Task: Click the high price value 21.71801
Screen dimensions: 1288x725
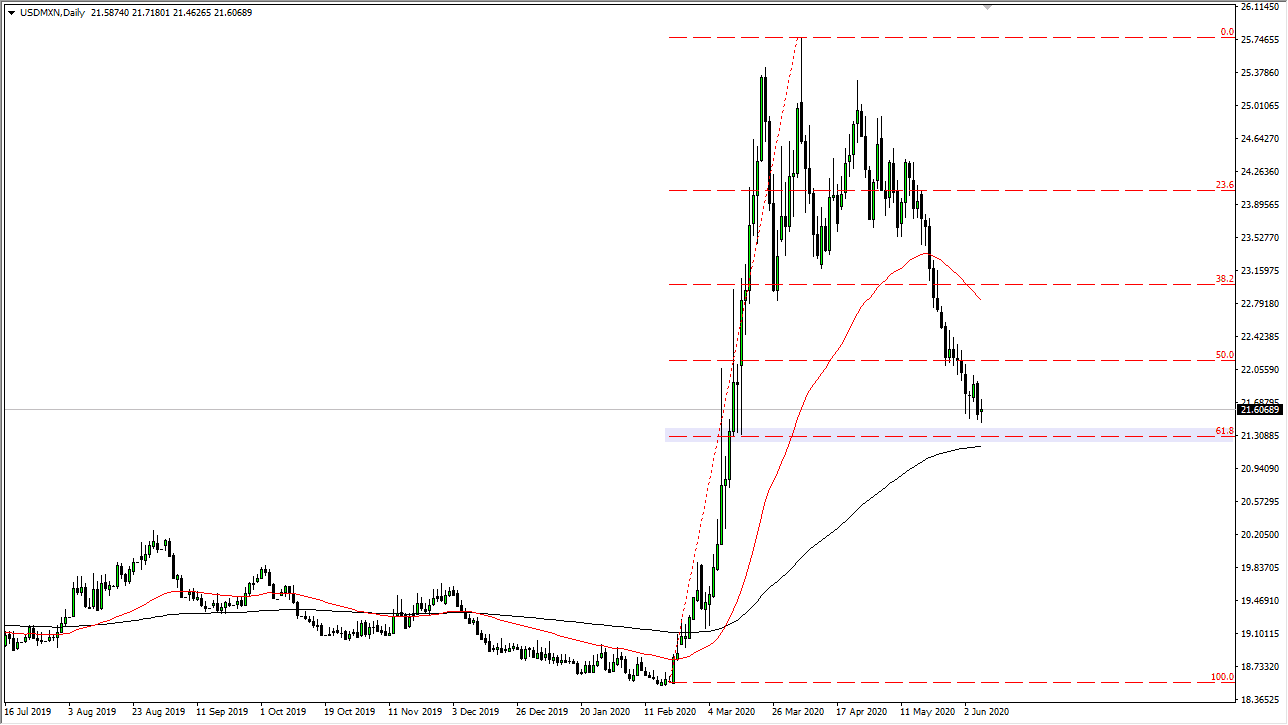Action: tap(151, 13)
